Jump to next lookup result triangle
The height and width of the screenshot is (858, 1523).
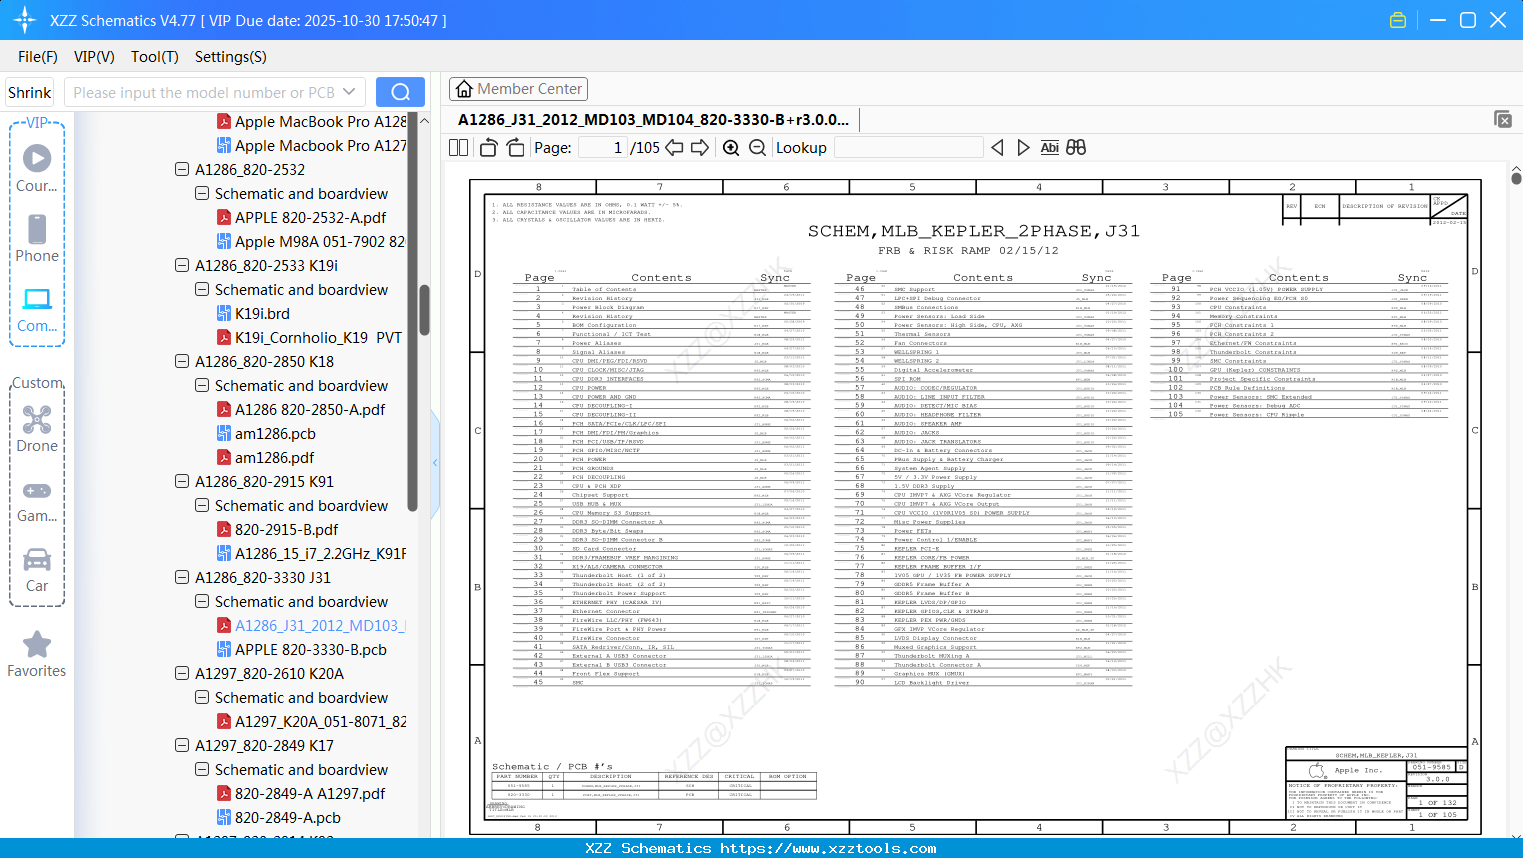point(1023,148)
